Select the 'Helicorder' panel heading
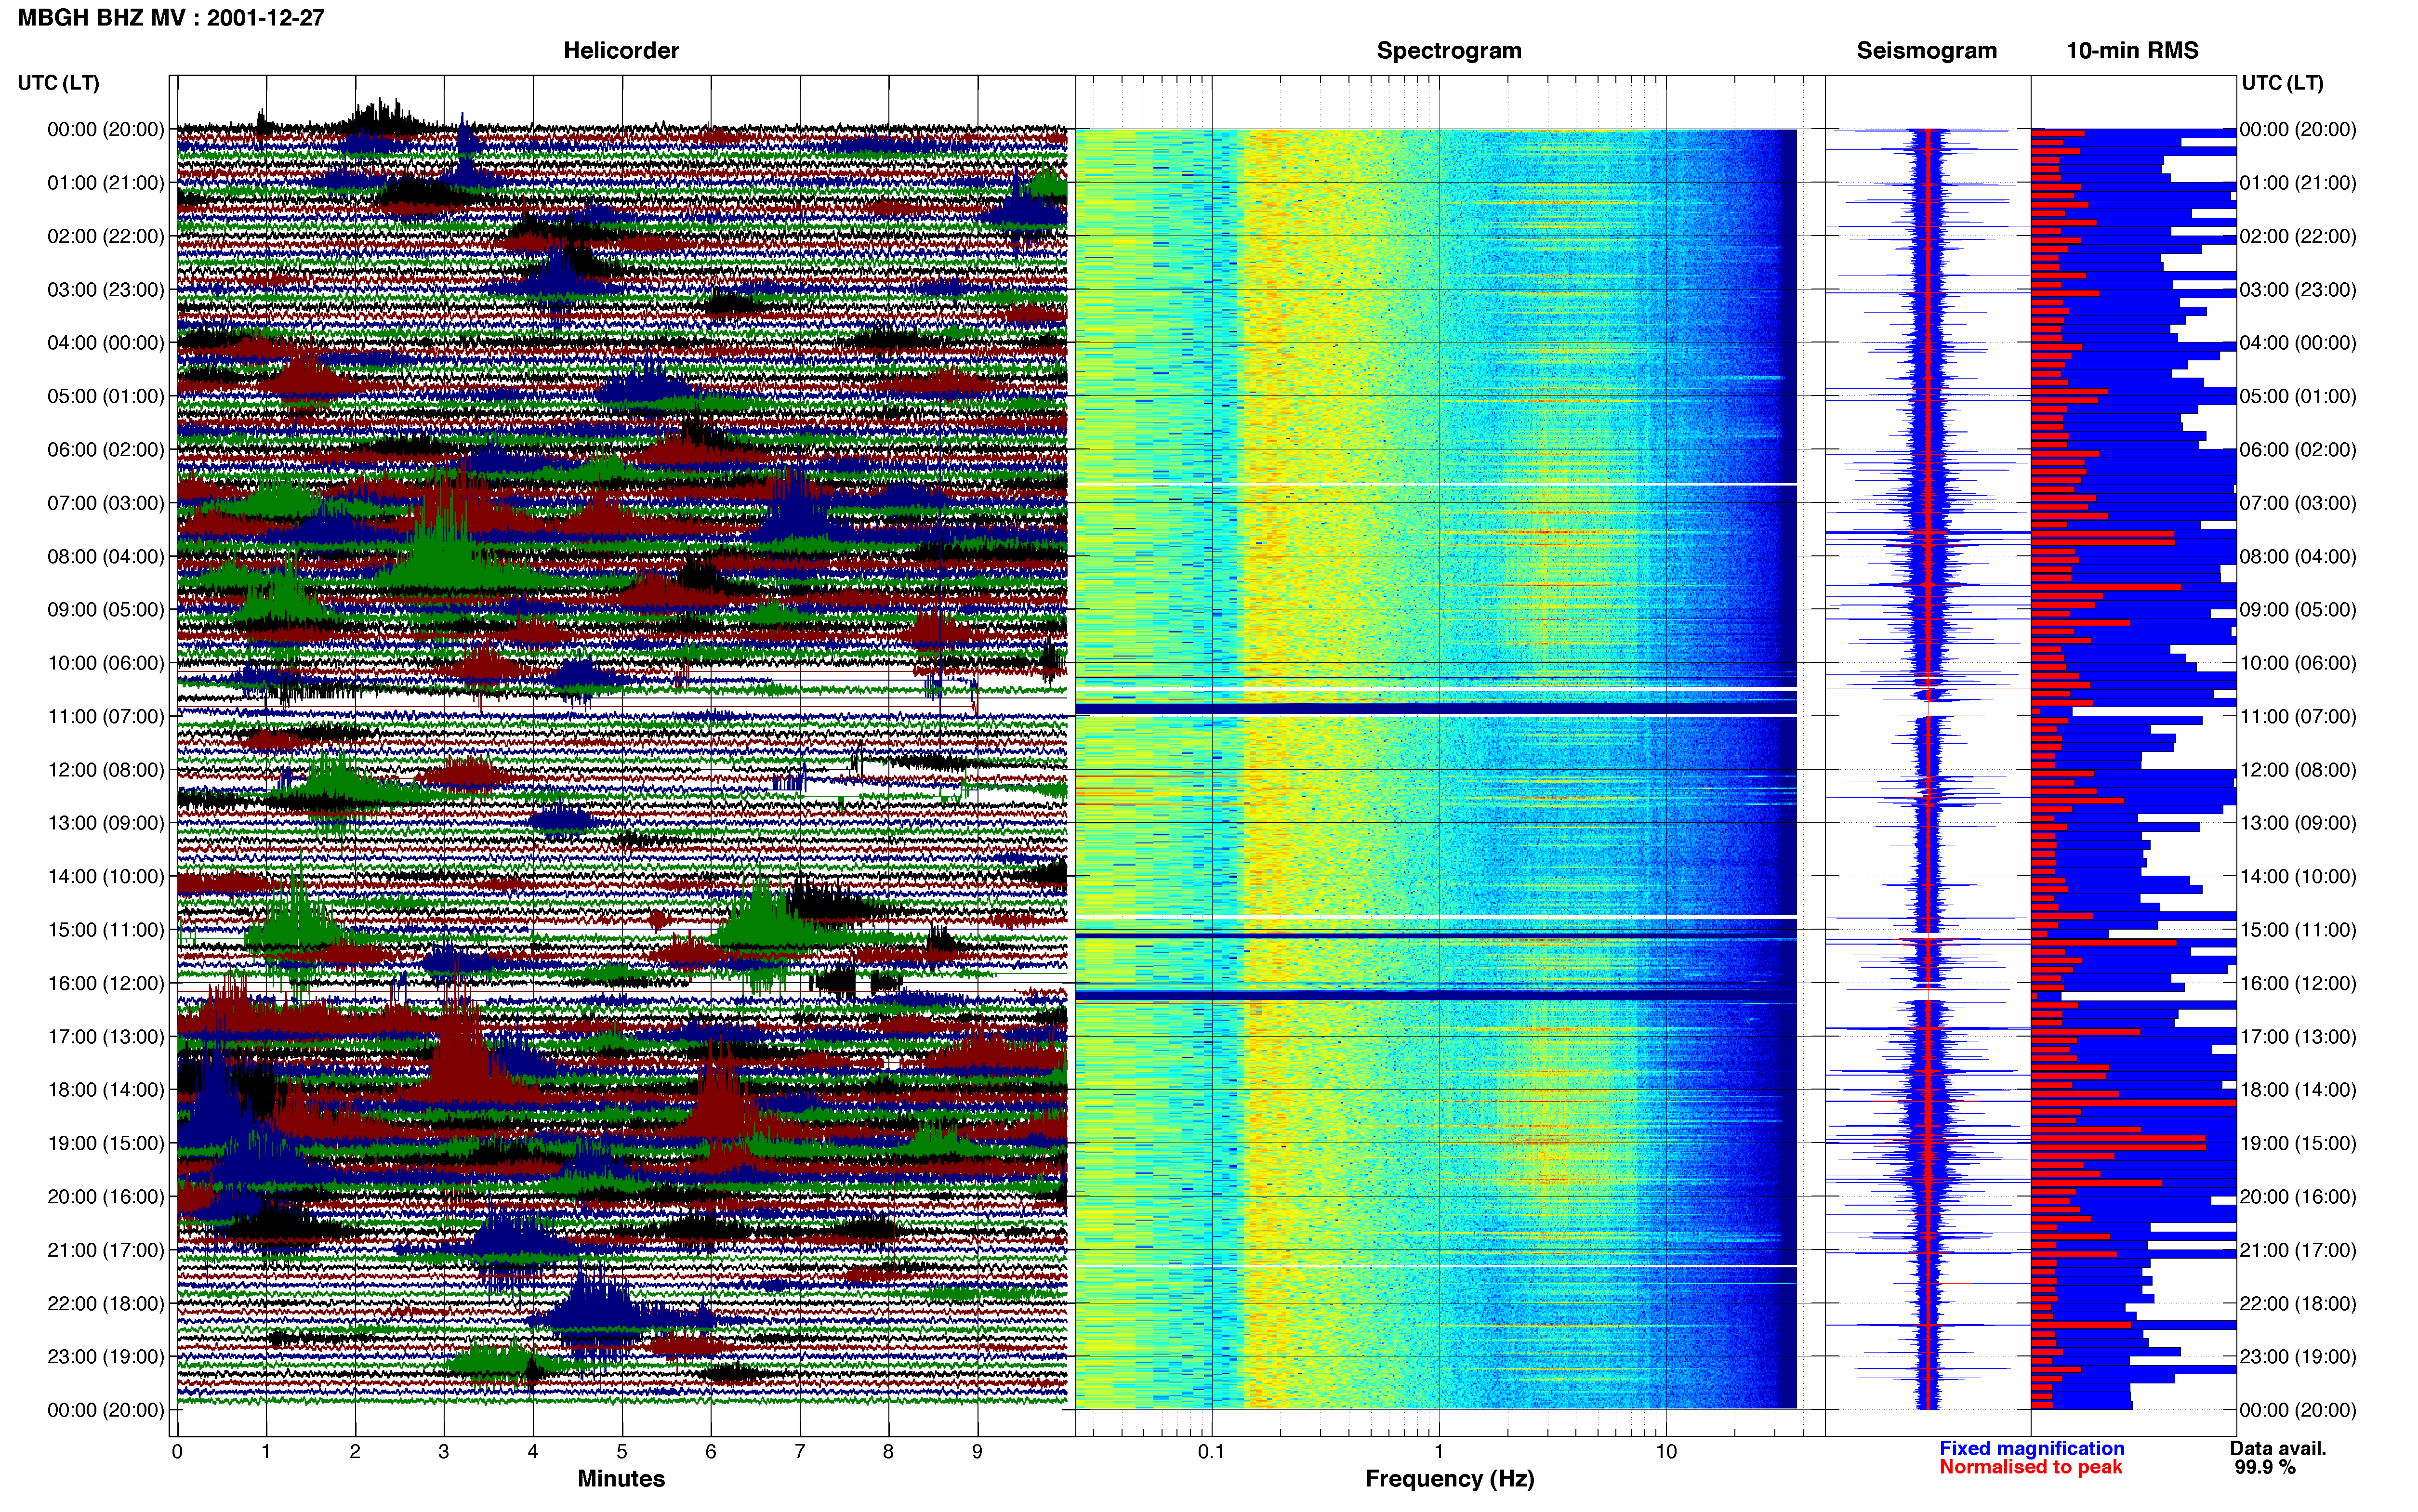 pyautogui.click(x=621, y=51)
